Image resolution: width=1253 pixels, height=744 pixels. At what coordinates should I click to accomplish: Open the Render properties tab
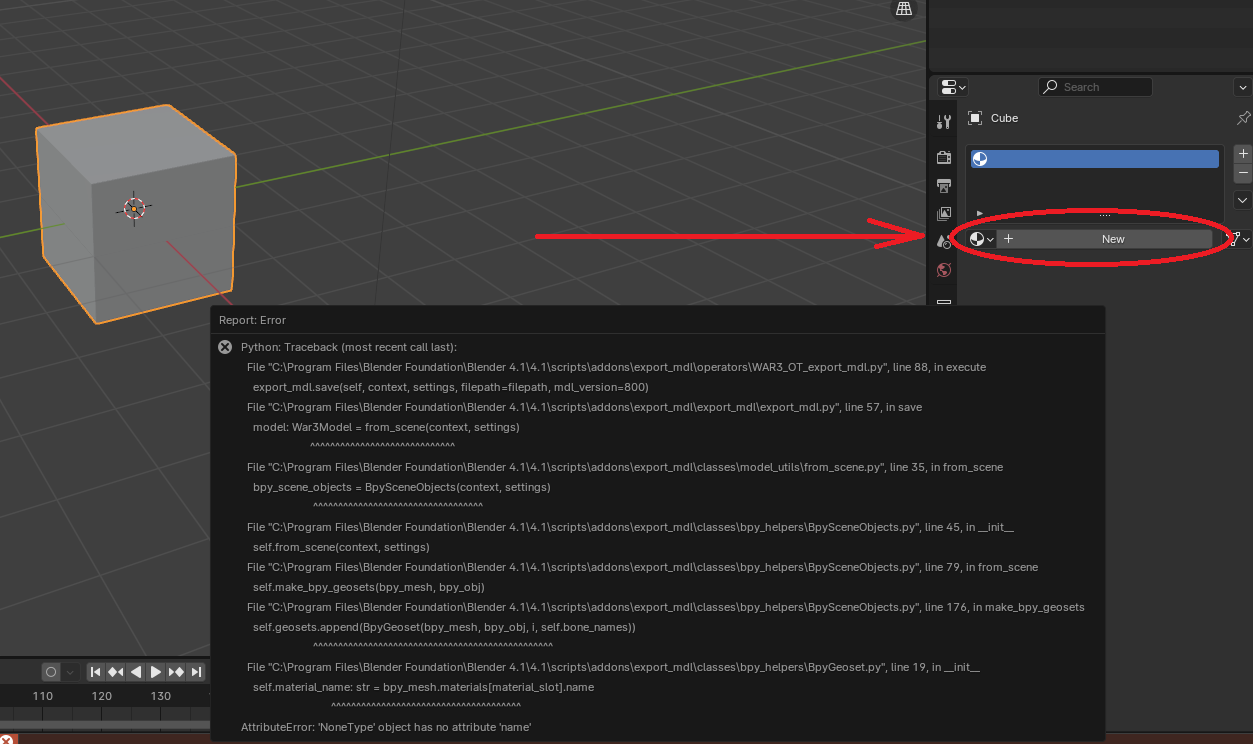click(x=944, y=157)
